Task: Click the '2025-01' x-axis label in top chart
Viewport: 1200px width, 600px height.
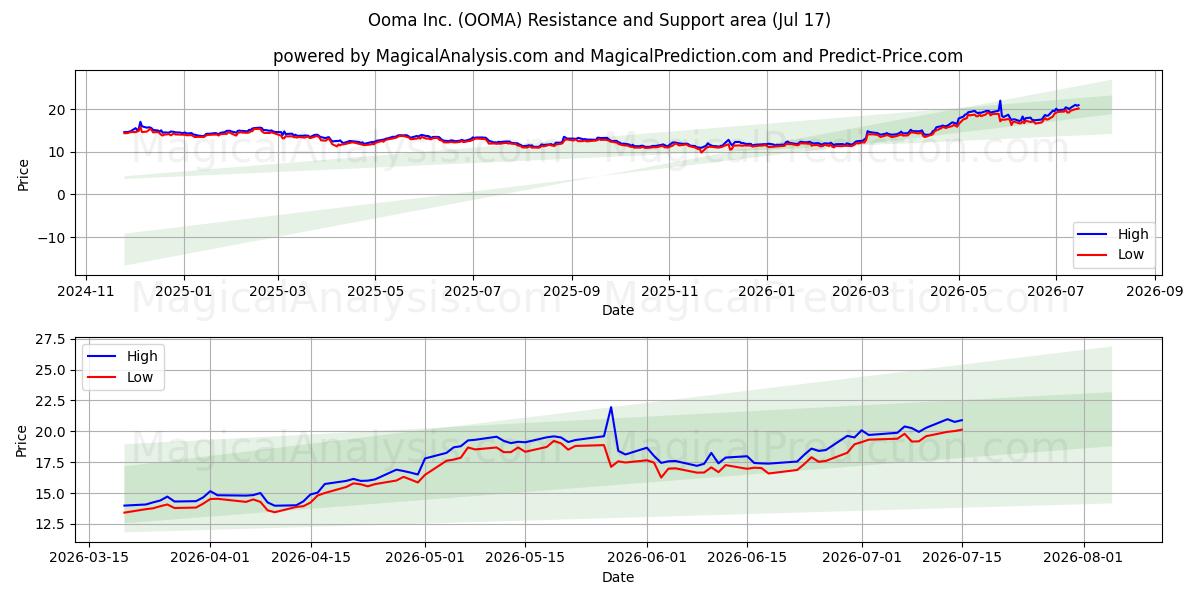Action: (184, 292)
